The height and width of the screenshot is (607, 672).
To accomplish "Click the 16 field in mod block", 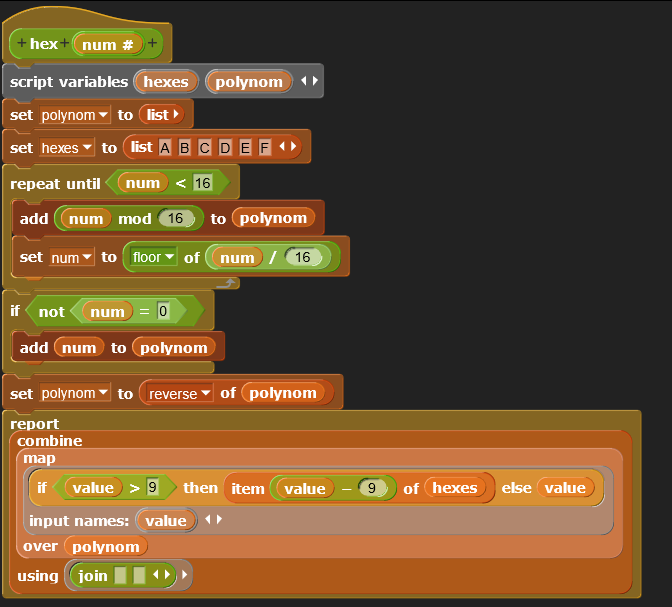I will [176, 218].
